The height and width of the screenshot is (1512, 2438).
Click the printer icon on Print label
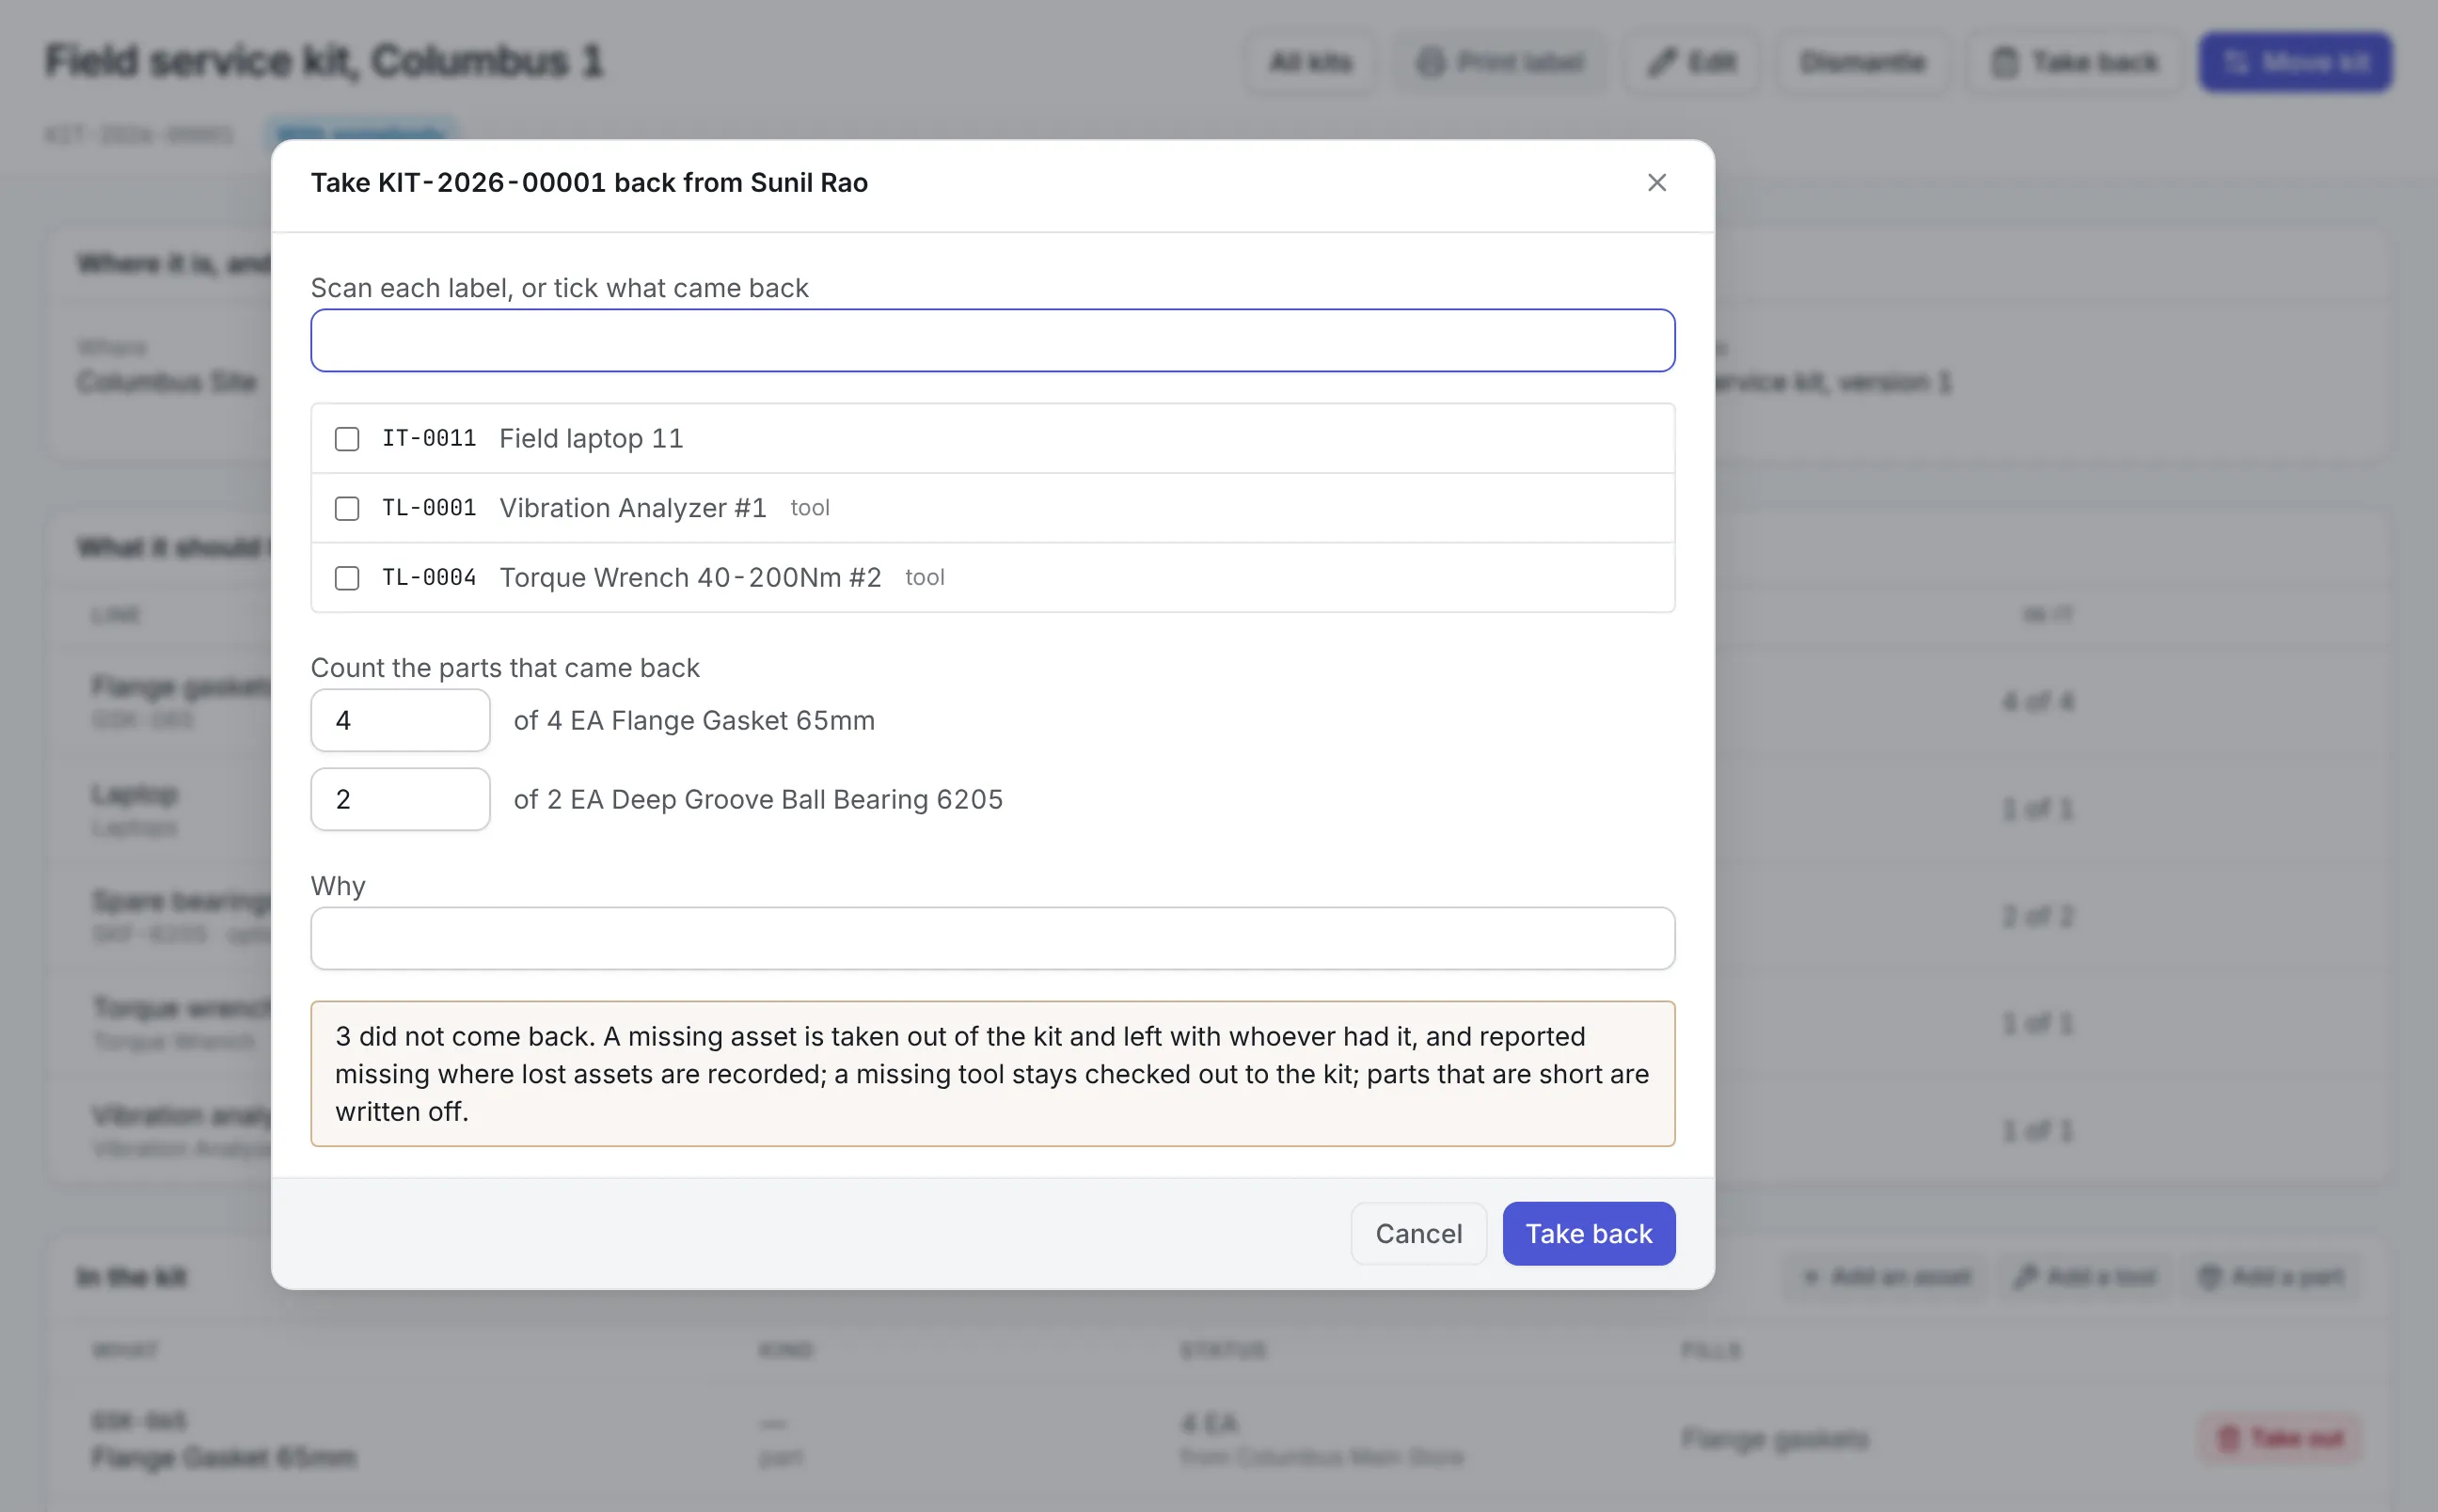click(x=1431, y=62)
